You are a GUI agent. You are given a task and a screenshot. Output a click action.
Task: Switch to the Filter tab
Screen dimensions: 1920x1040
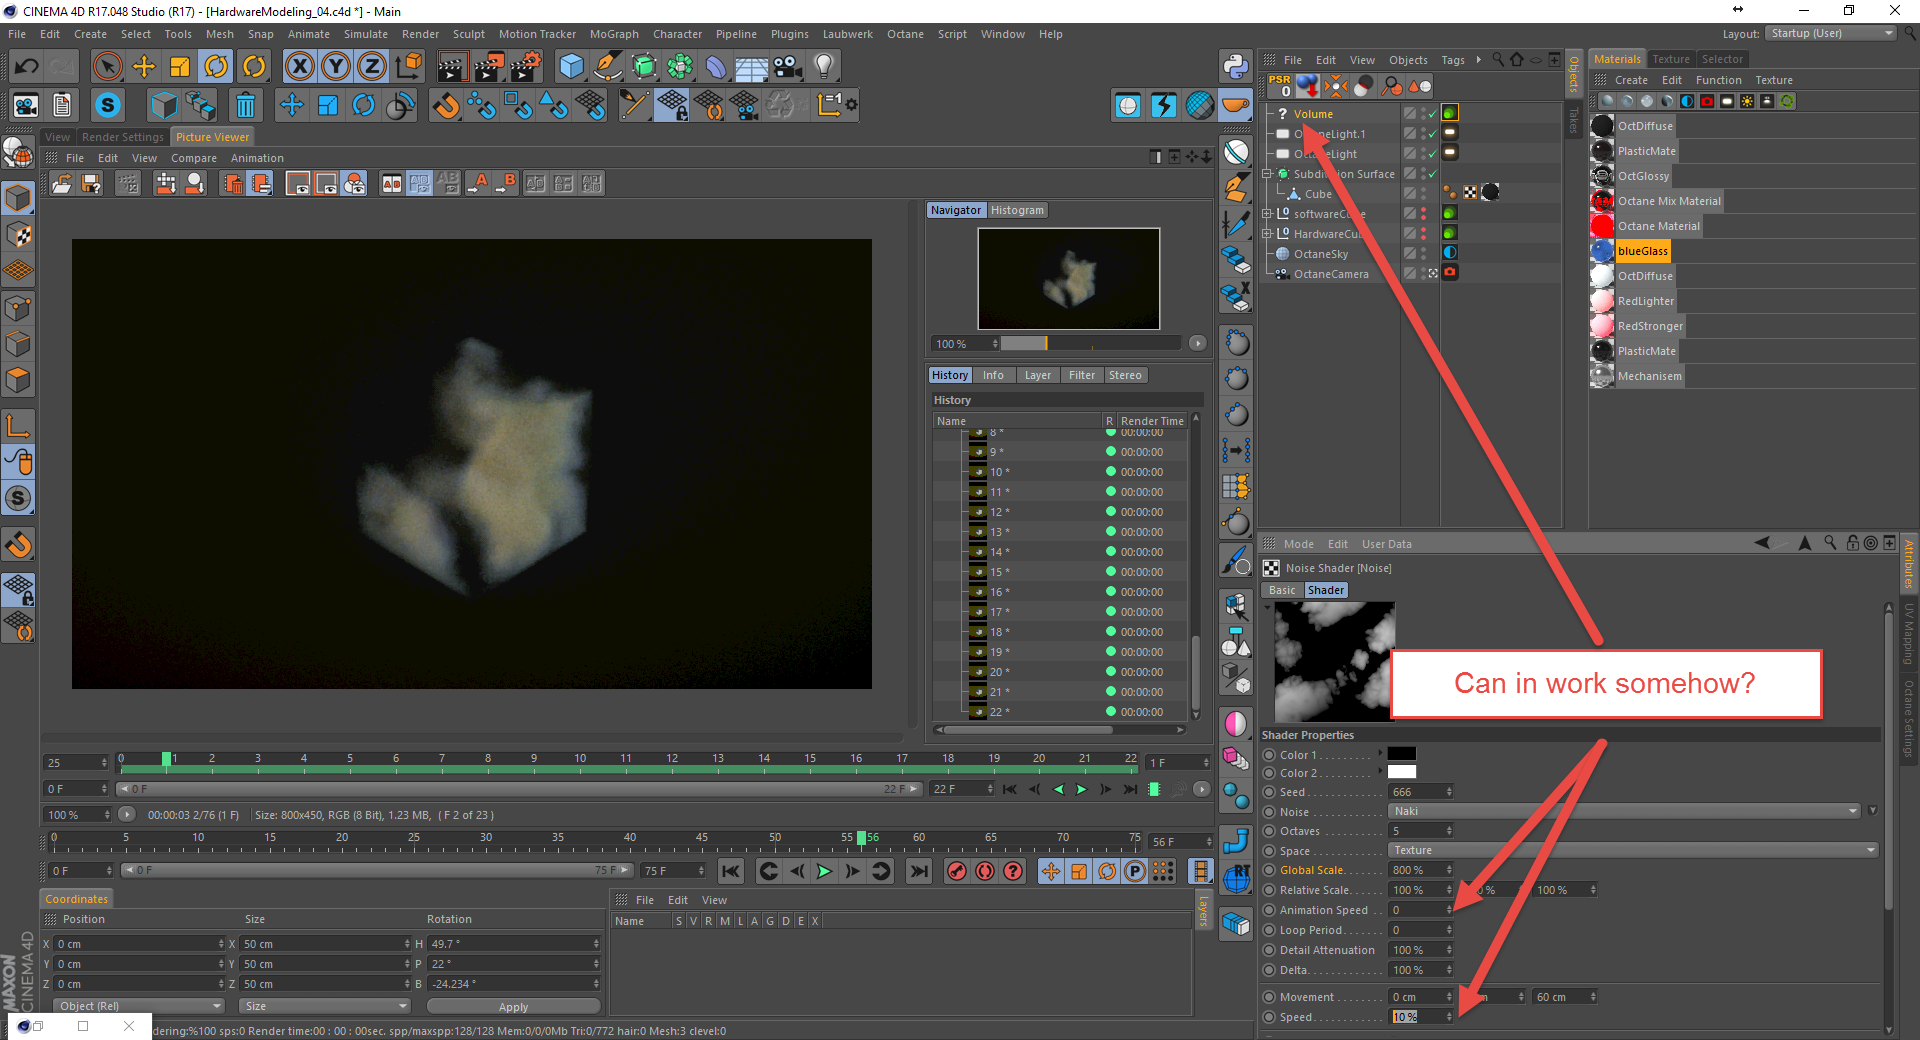(1081, 375)
